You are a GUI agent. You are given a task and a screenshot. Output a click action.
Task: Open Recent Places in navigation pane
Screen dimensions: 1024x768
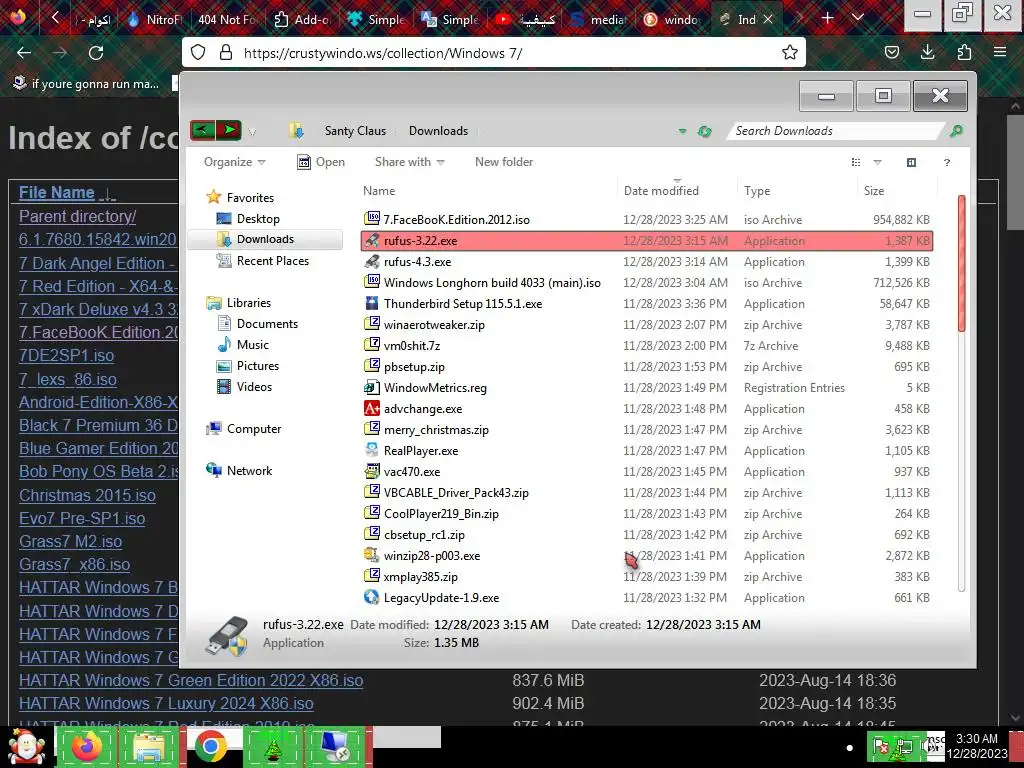[x=273, y=261]
